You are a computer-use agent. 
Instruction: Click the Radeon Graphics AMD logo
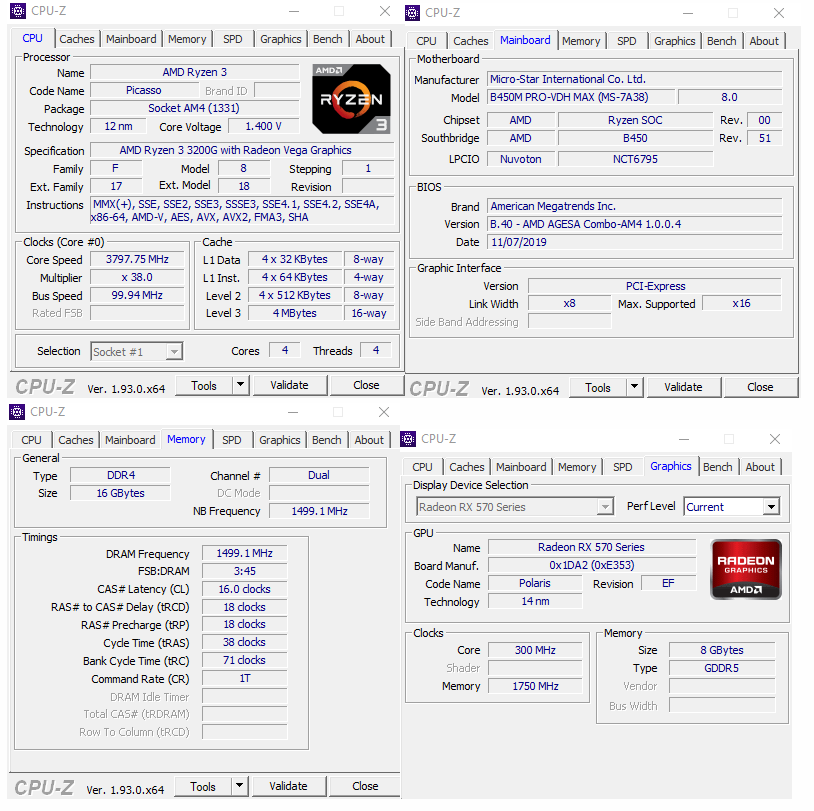(745, 570)
